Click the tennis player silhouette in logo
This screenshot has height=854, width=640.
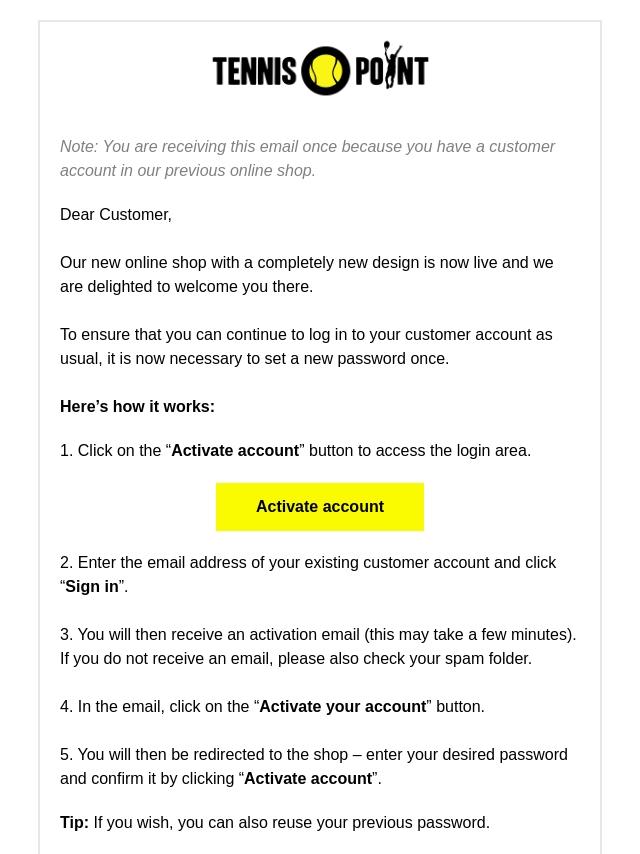(392, 58)
